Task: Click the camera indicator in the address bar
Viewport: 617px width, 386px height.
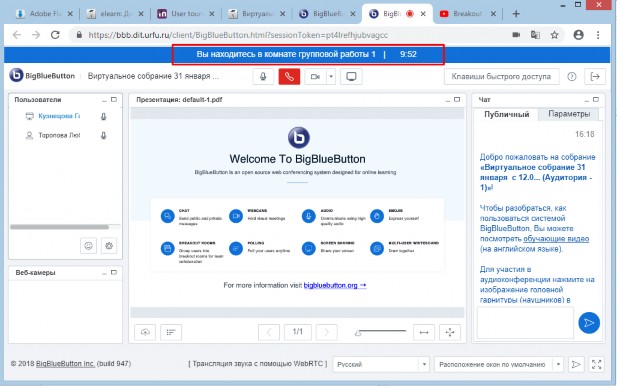Action: 516,35
